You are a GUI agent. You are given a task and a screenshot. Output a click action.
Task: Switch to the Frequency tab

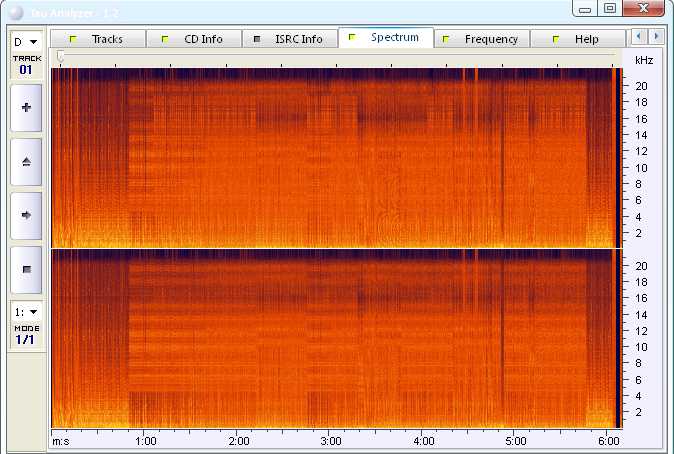[x=483, y=39]
